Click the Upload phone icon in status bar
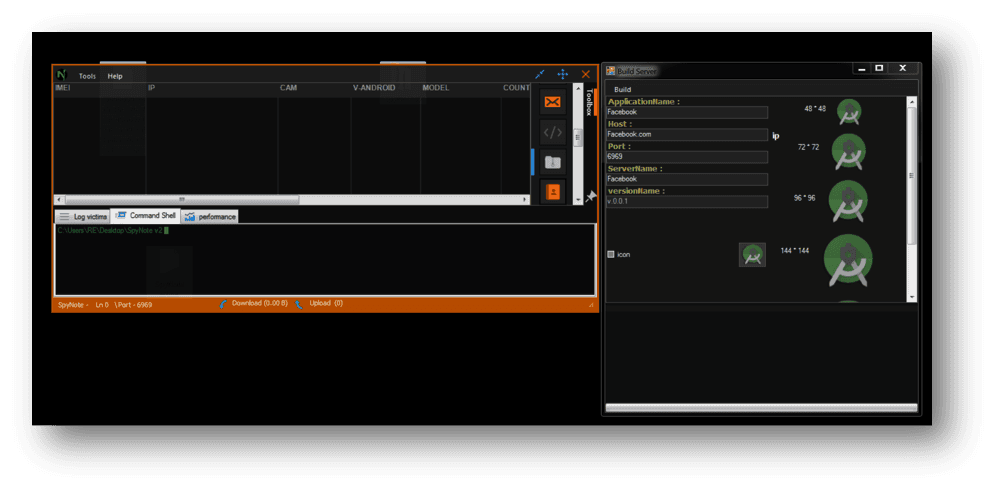Screen dimensions: 997x490 click(299, 304)
